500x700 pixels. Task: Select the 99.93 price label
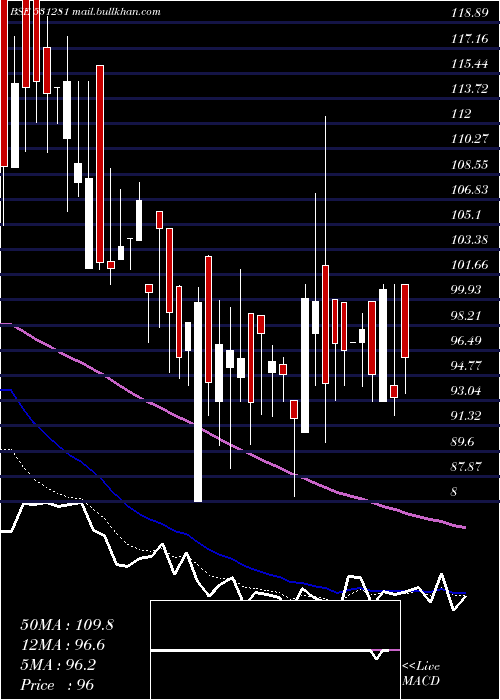coord(467,290)
